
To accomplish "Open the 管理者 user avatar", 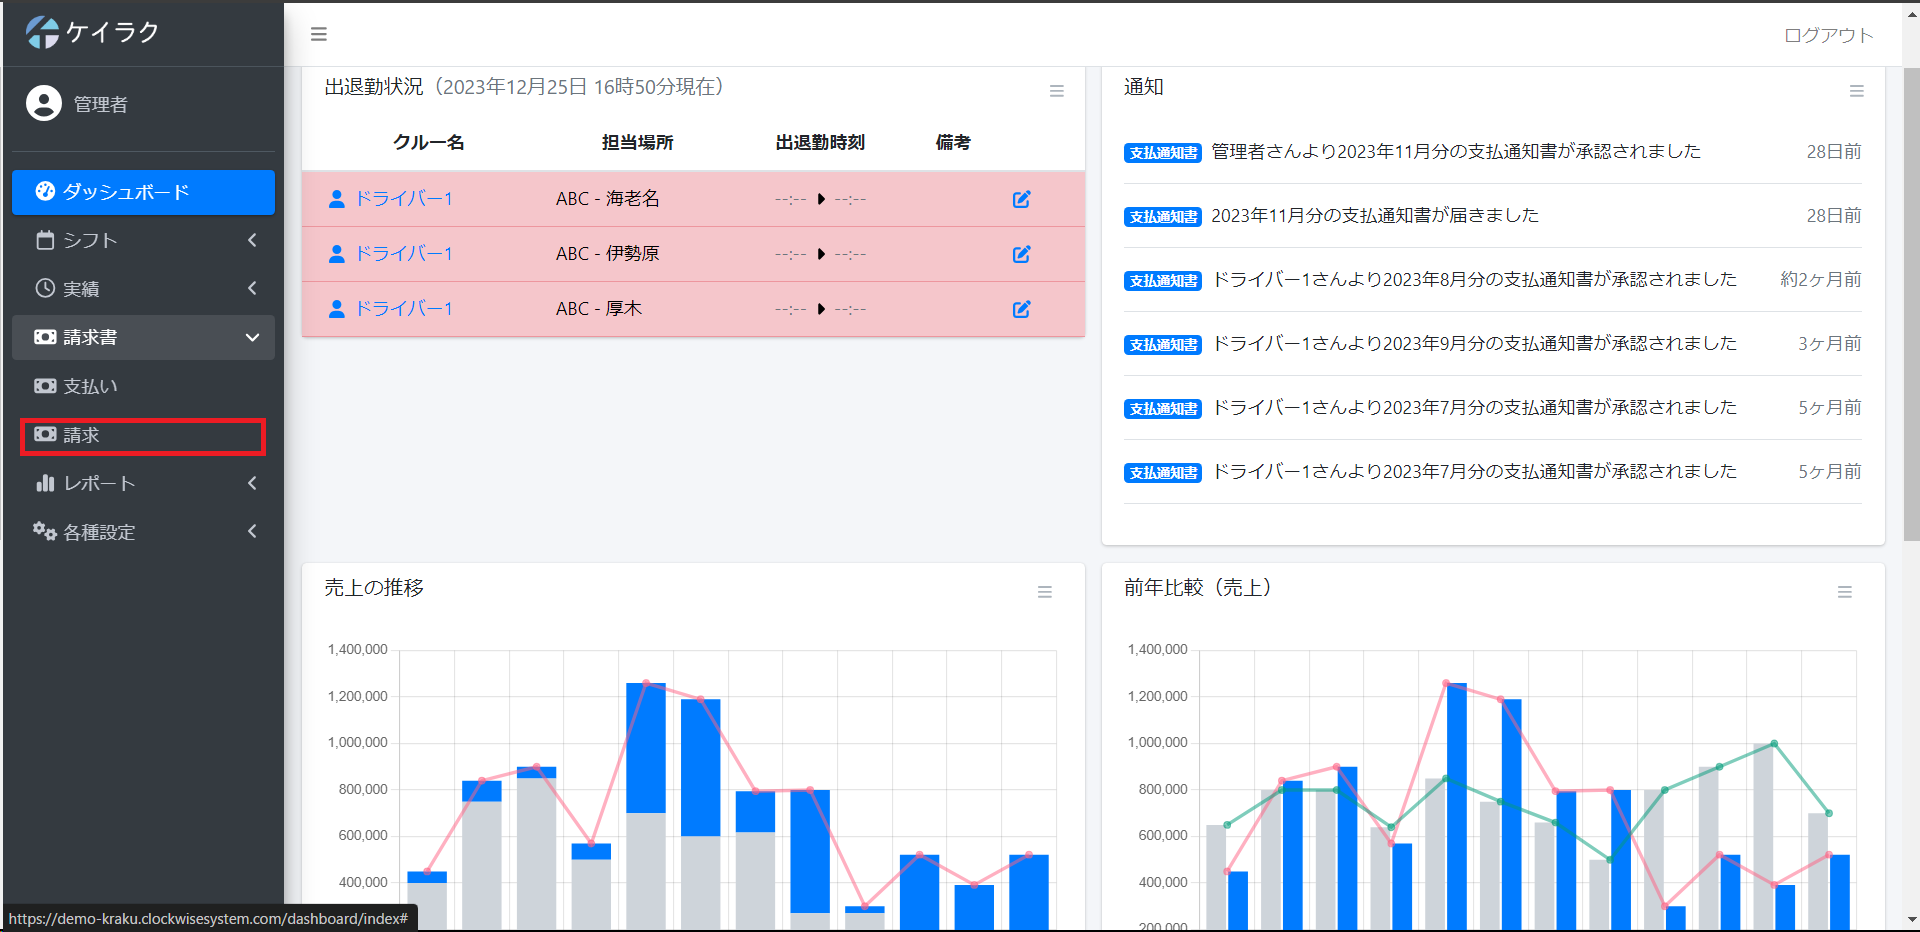I will click(44, 103).
